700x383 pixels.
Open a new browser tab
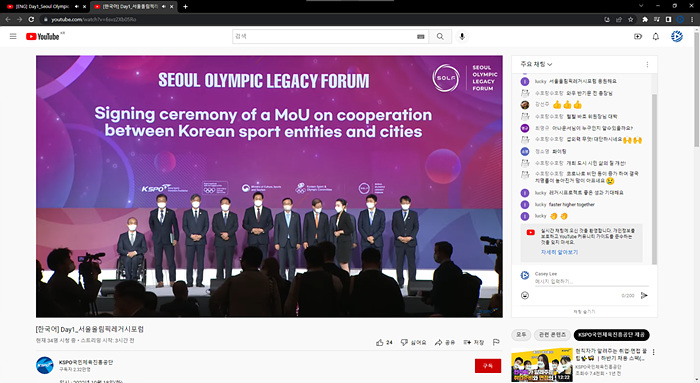click(x=185, y=6)
